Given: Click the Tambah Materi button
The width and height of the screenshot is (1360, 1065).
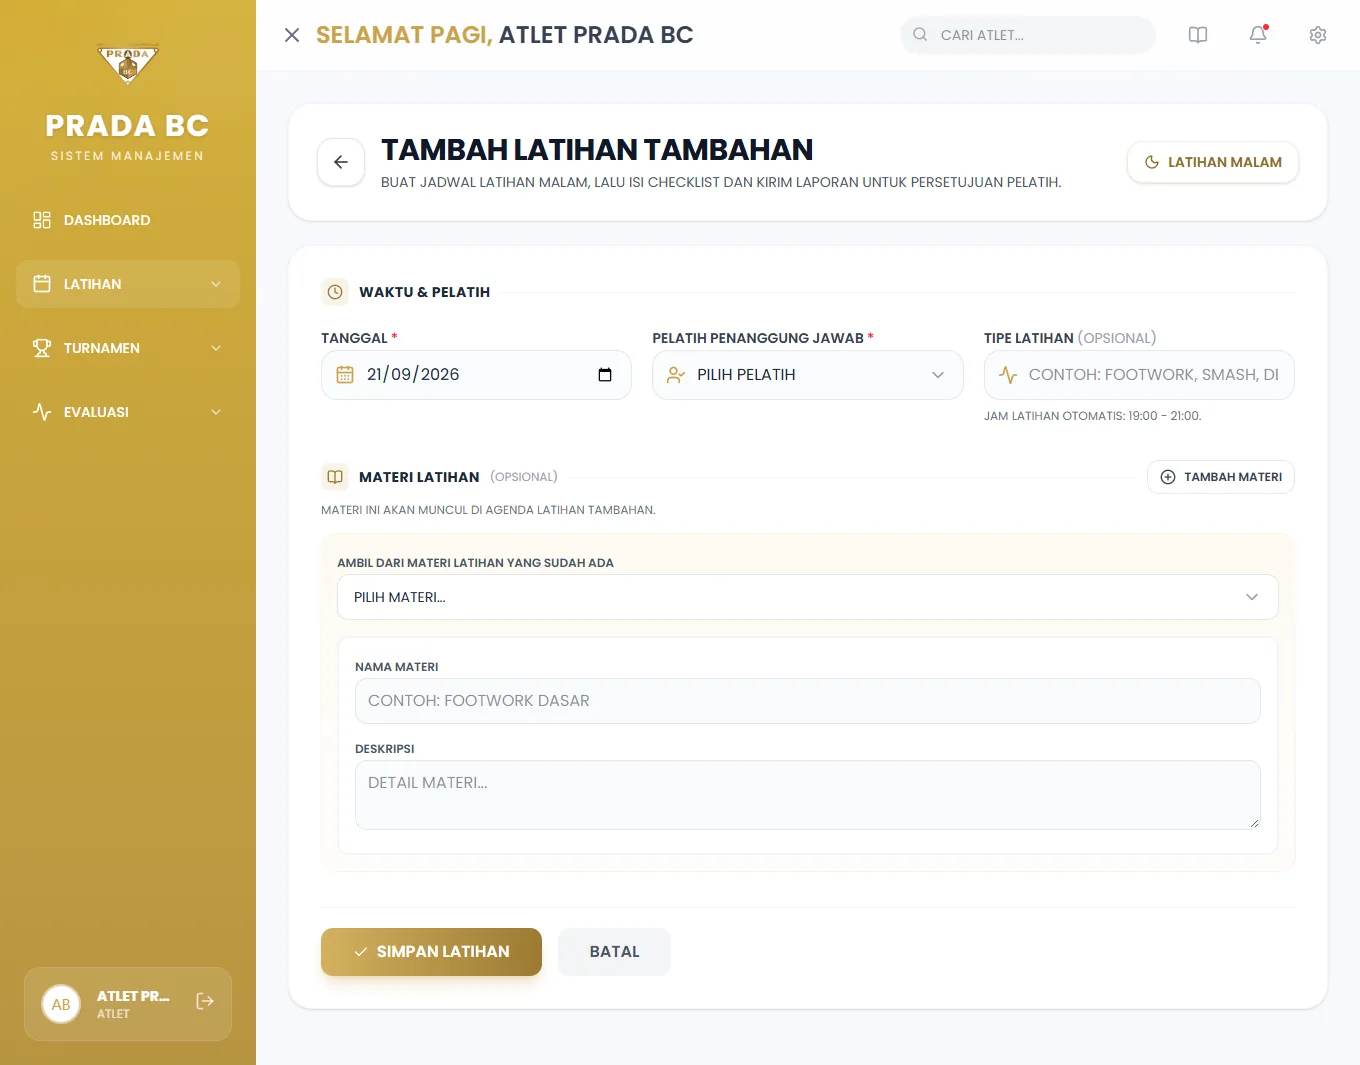Looking at the screenshot, I should pos(1221,477).
